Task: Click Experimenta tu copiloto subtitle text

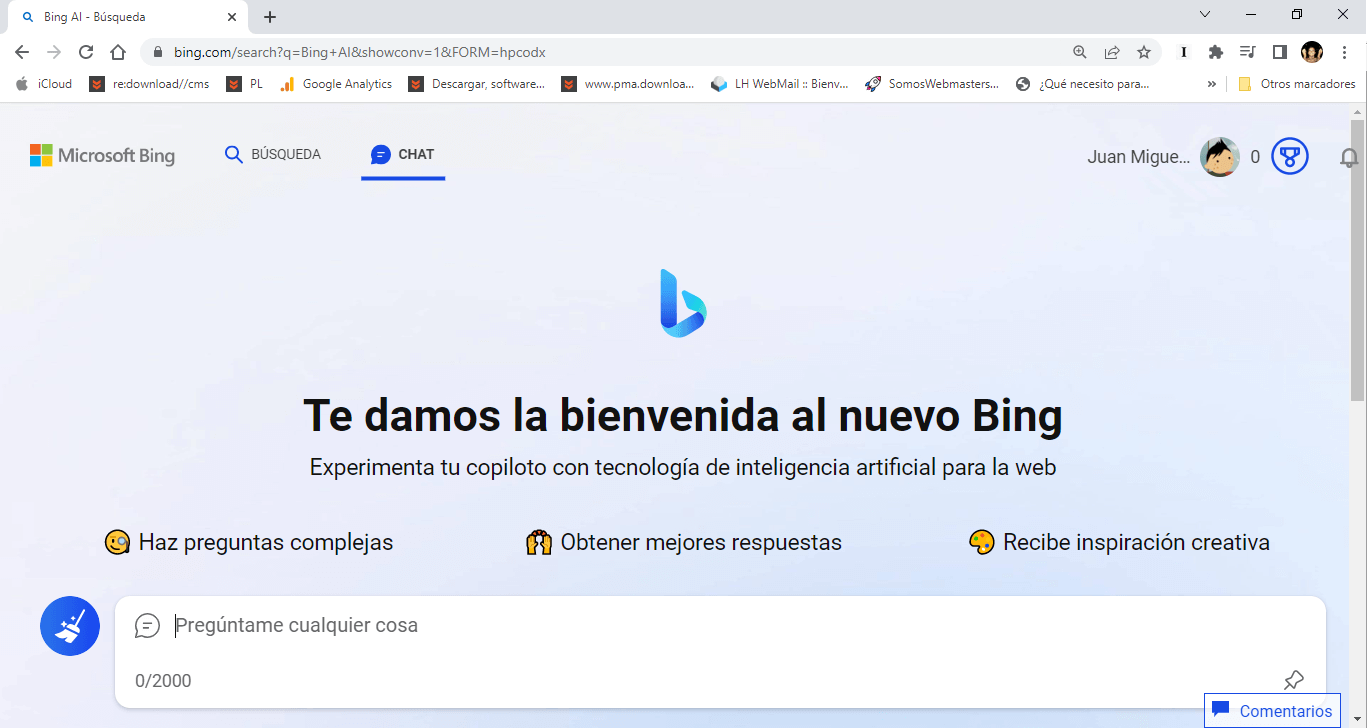Action: coord(683,467)
